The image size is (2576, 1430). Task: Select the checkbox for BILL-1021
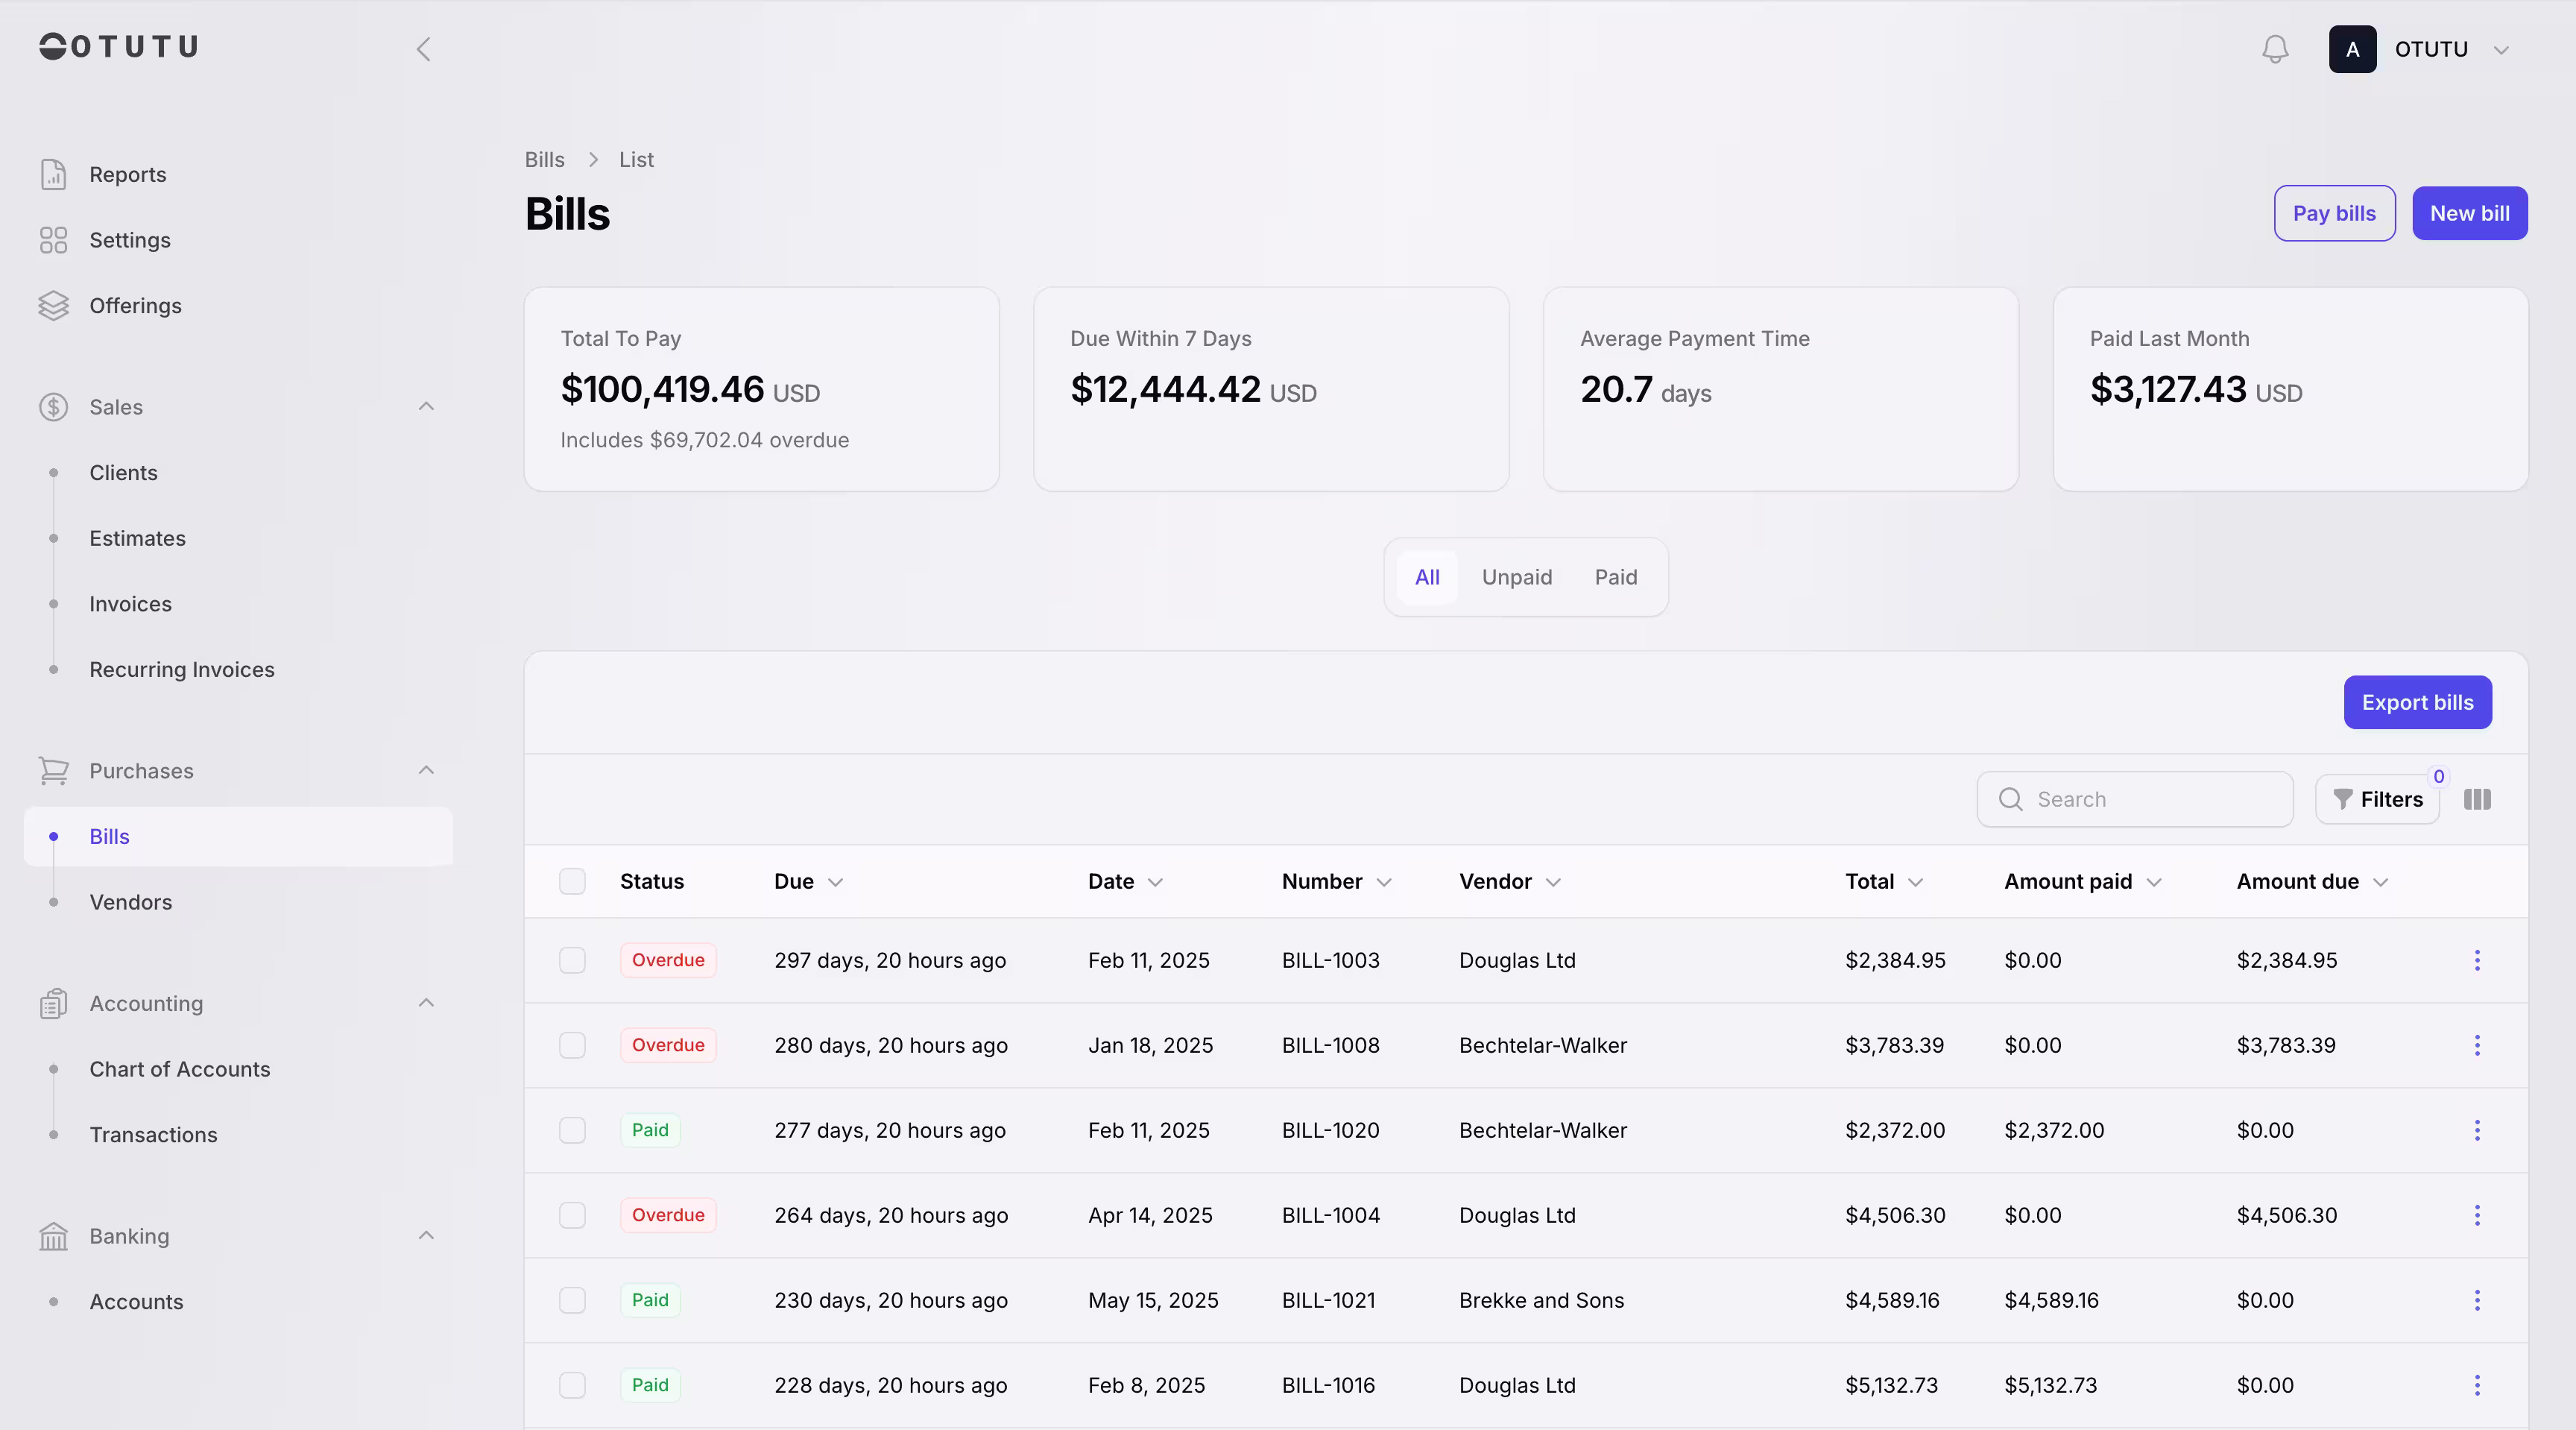click(x=572, y=1300)
